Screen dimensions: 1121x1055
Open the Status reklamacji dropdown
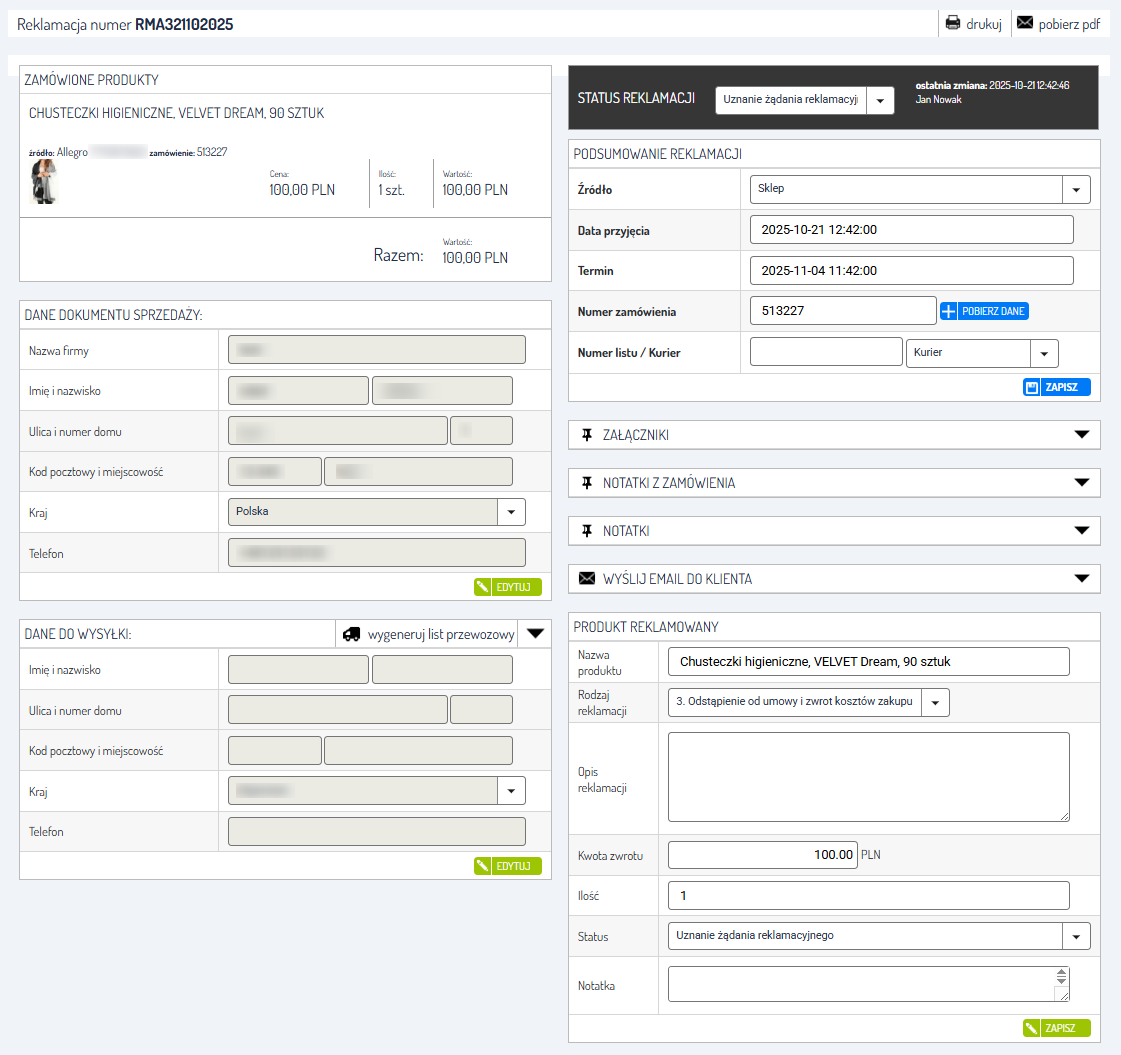(880, 101)
